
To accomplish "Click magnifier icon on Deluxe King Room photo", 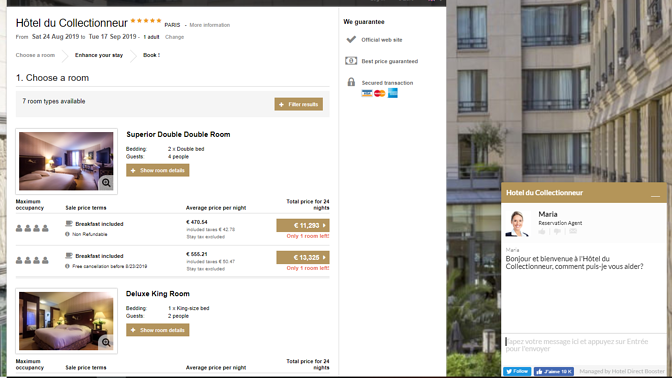I will pyautogui.click(x=106, y=342).
